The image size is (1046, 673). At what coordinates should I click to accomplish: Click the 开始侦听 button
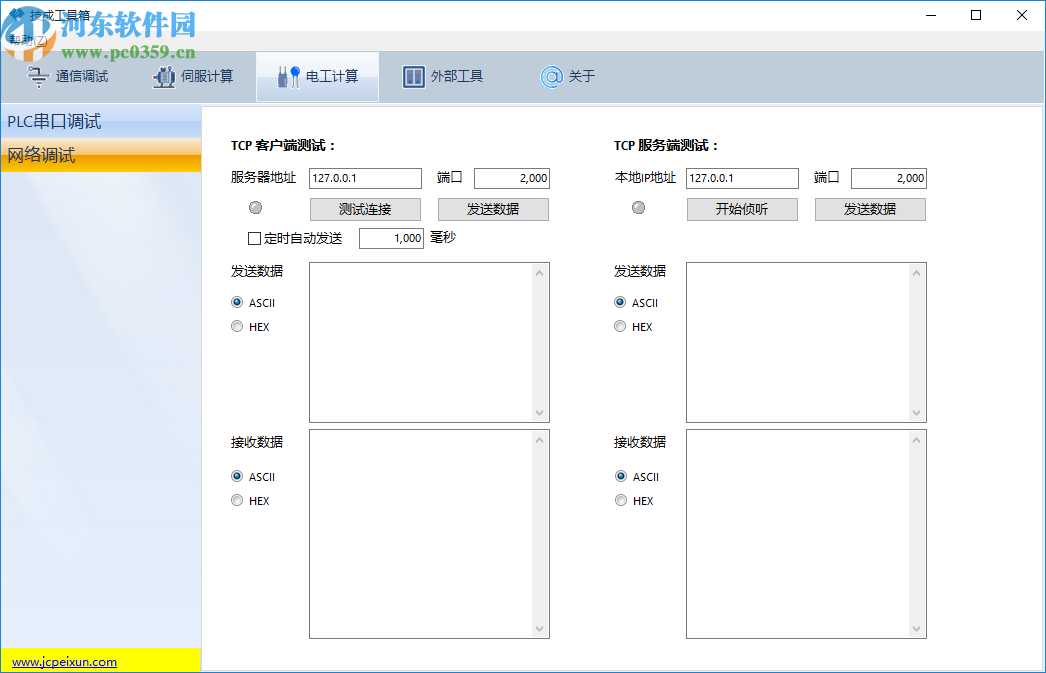point(741,209)
